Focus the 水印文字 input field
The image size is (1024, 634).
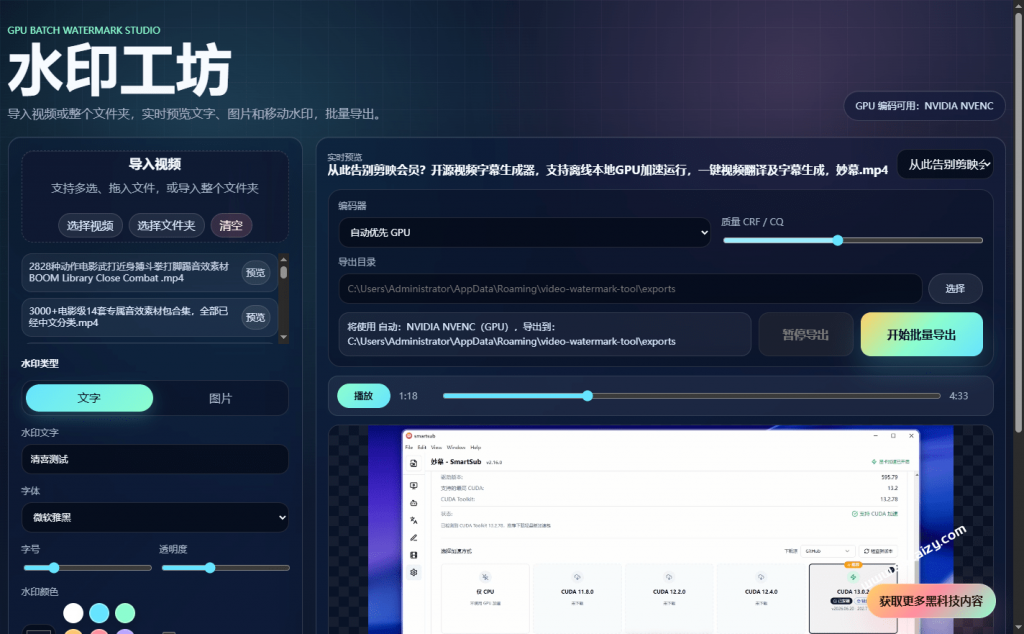click(x=155, y=459)
